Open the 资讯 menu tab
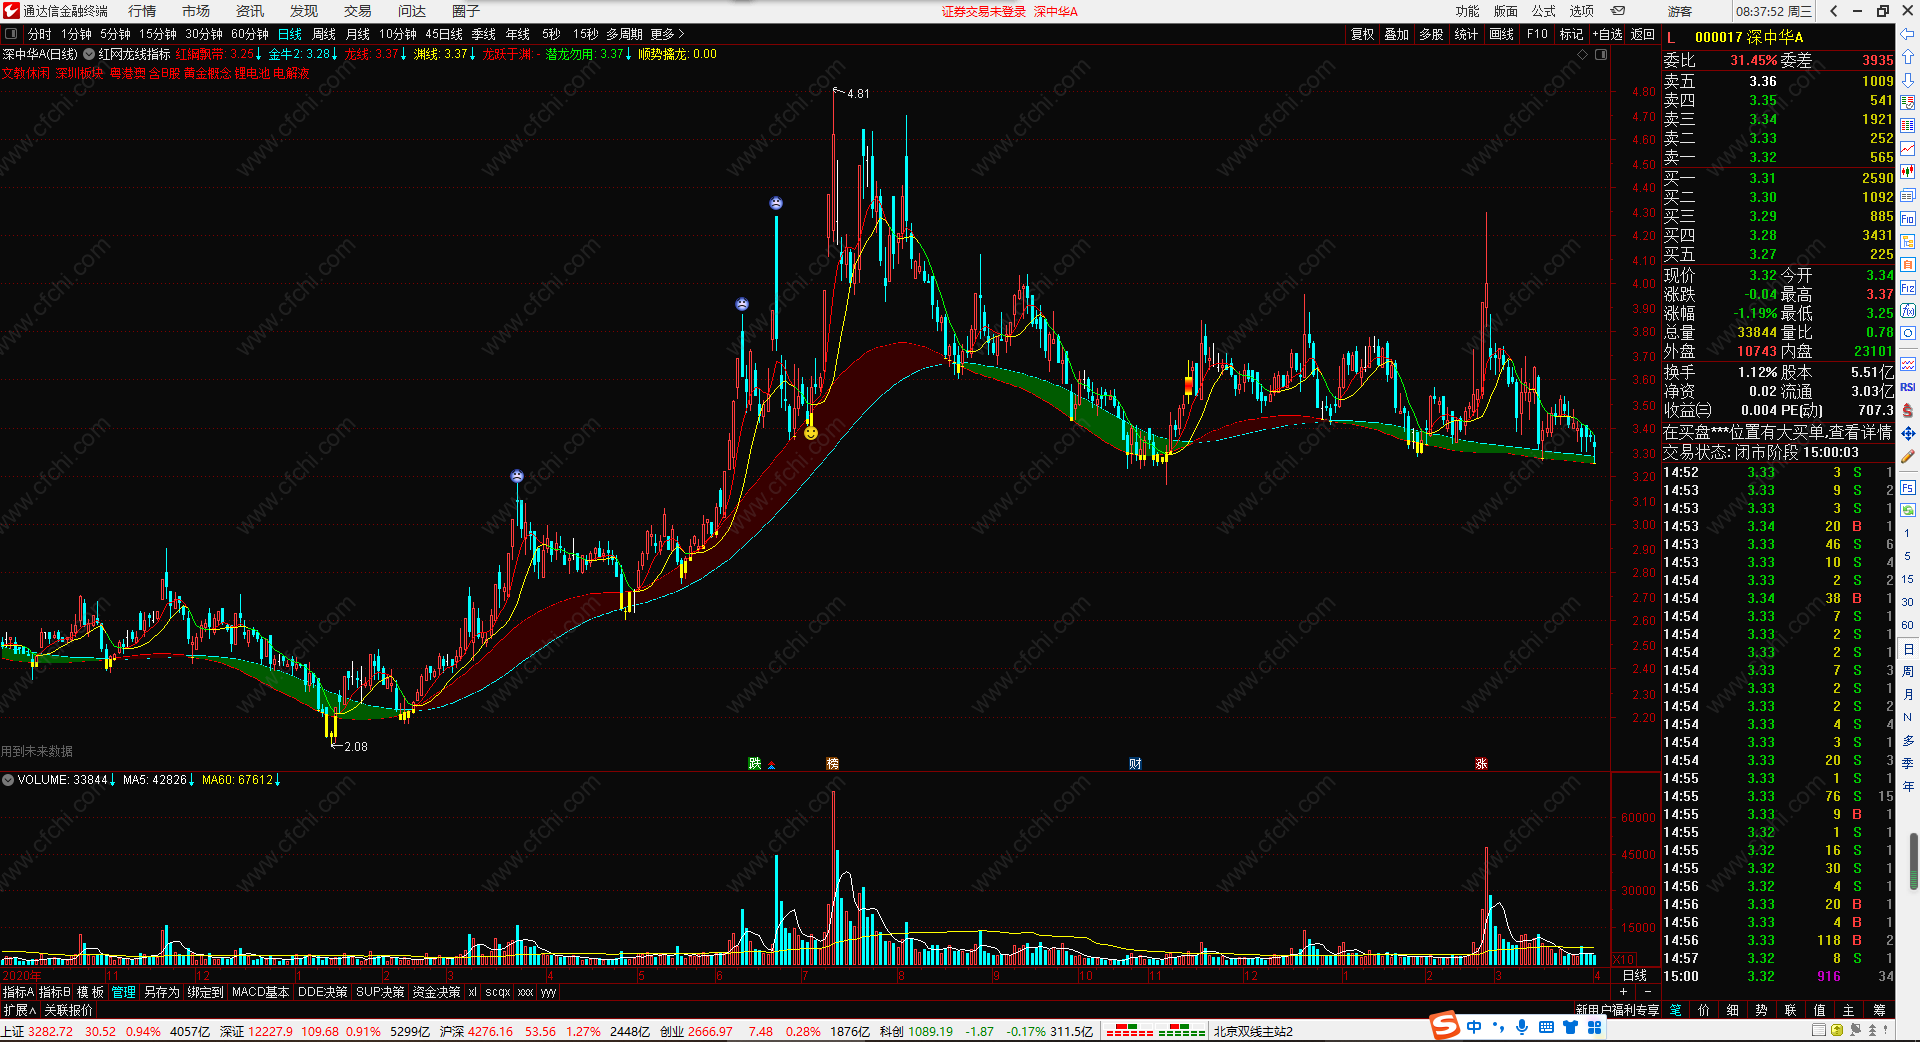1920x1042 pixels. [x=250, y=11]
